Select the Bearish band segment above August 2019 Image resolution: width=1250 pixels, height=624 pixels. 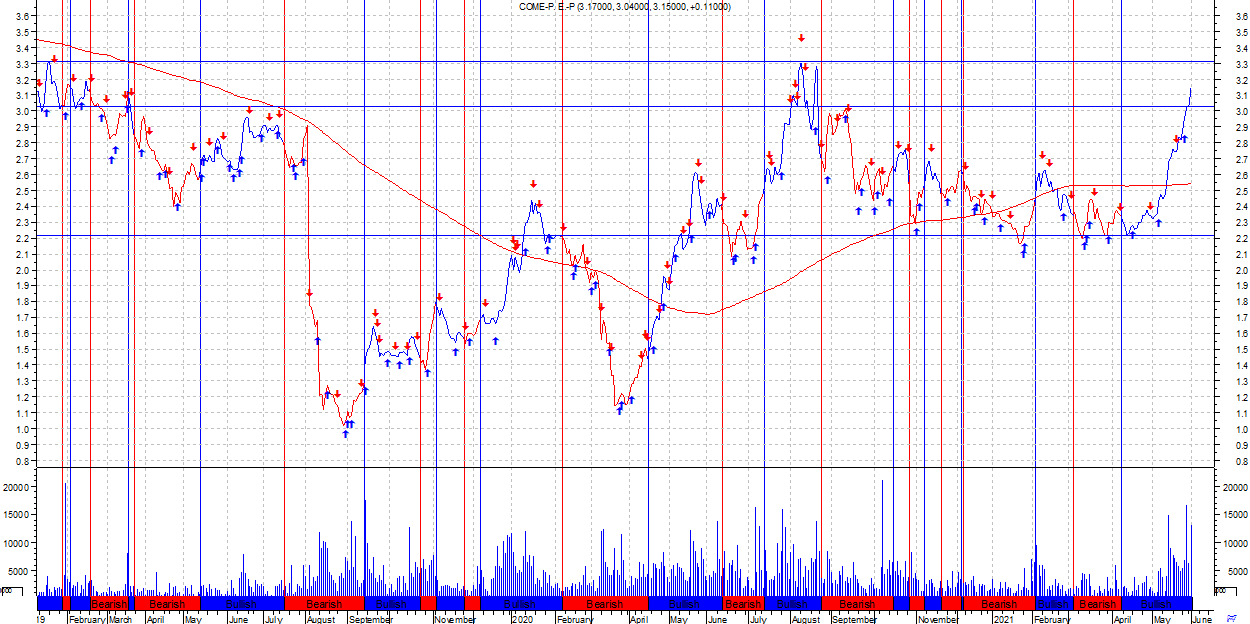point(324,604)
